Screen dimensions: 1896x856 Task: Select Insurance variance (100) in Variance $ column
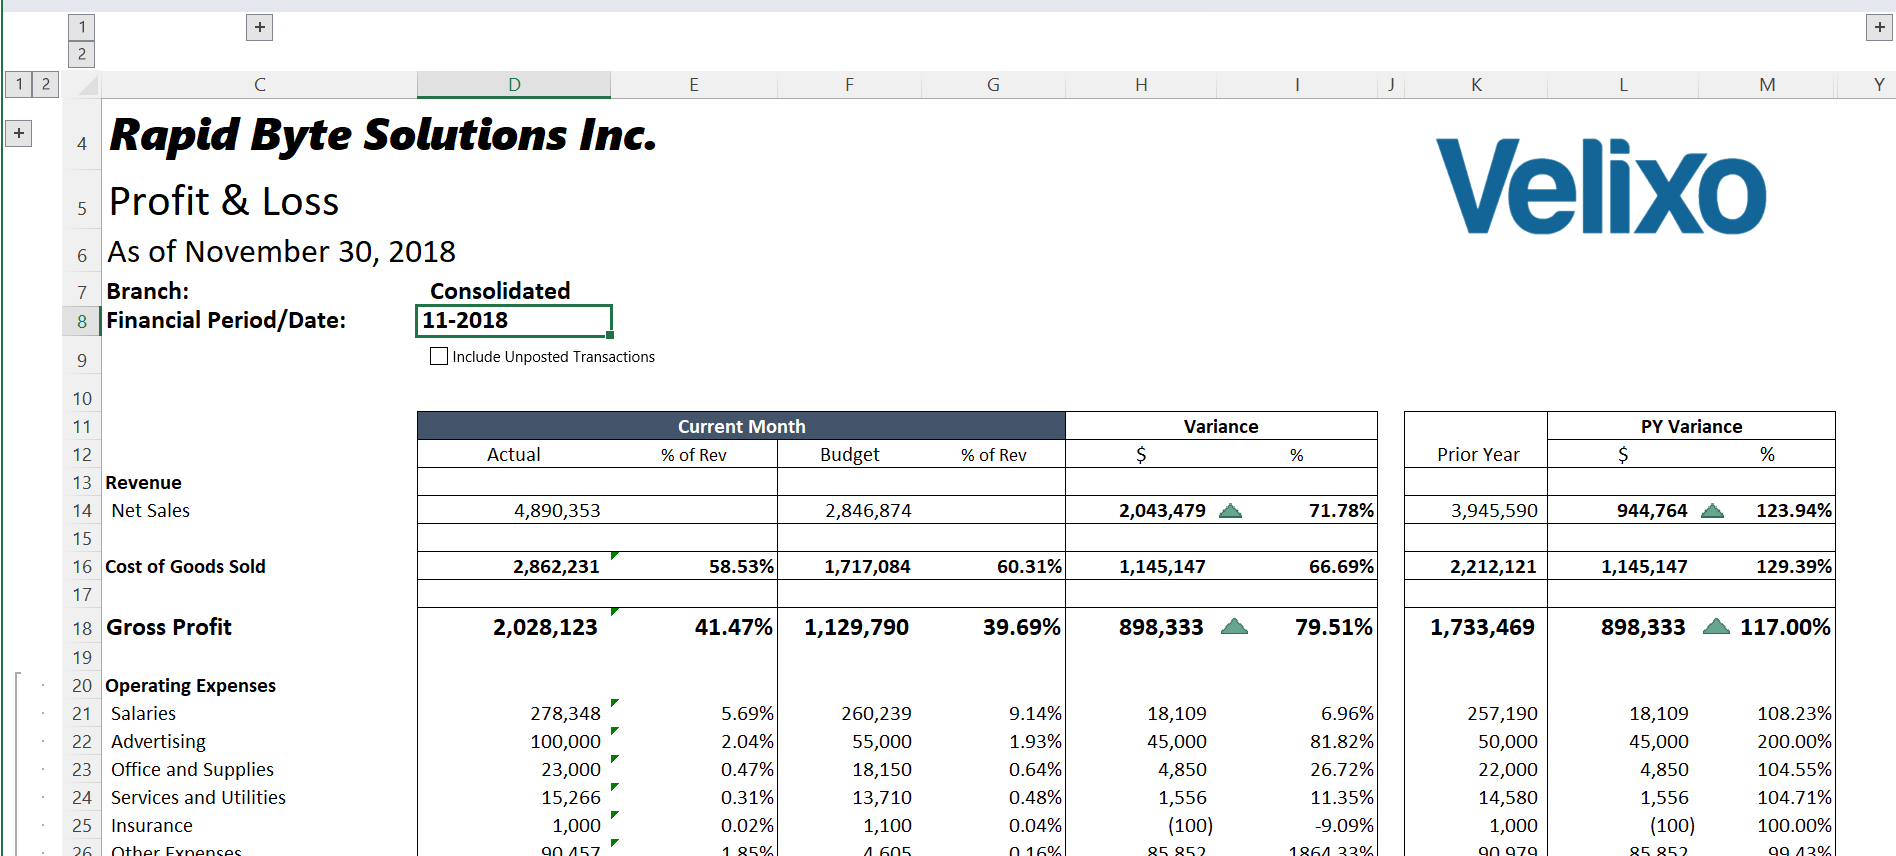pyautogui.click(x=1190, y=825)
